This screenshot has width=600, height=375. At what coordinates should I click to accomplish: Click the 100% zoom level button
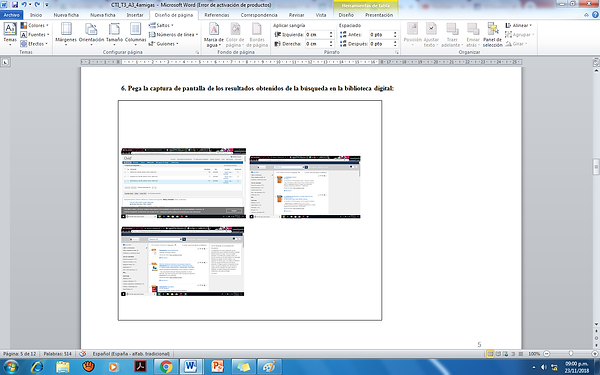click(534, 354)
